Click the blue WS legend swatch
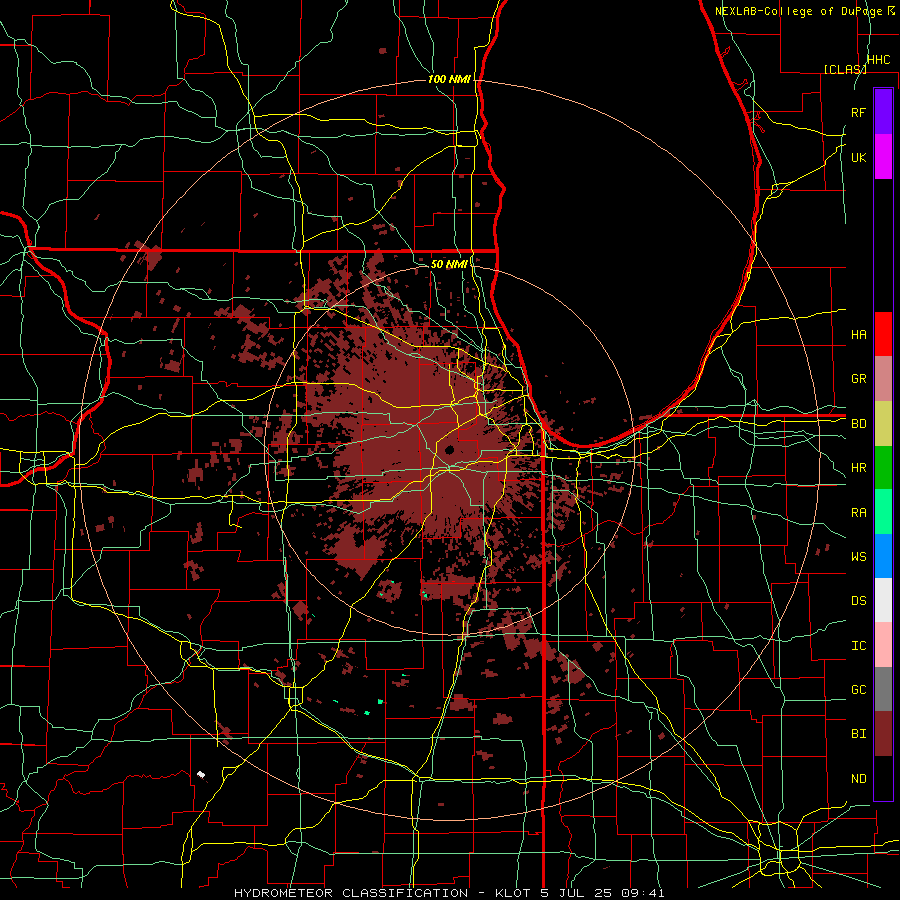The image size is (900, 900). [x=883, y=556]
